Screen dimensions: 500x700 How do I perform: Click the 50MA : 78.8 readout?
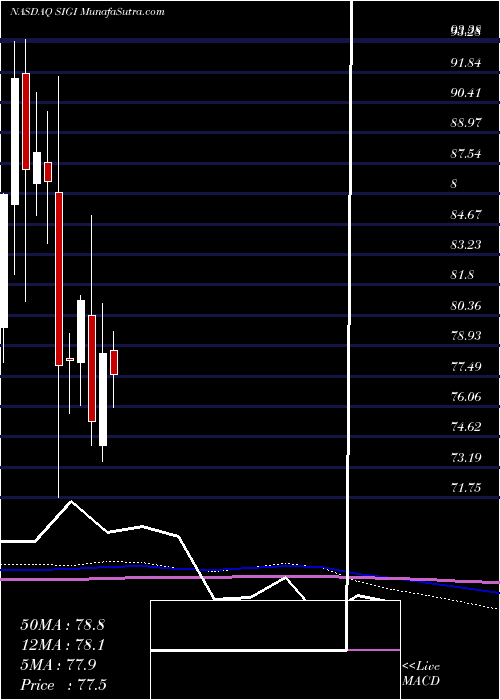(62, 625)
